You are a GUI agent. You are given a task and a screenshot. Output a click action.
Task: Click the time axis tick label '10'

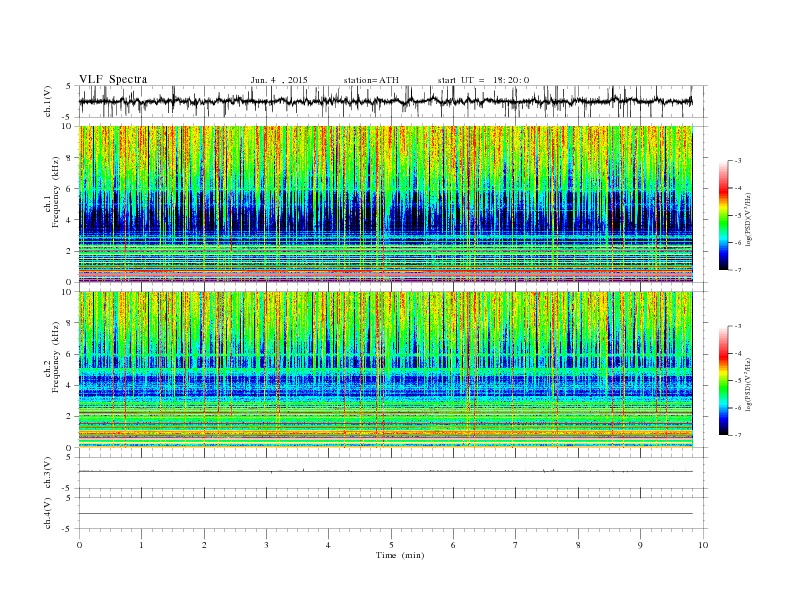(703, 545)
